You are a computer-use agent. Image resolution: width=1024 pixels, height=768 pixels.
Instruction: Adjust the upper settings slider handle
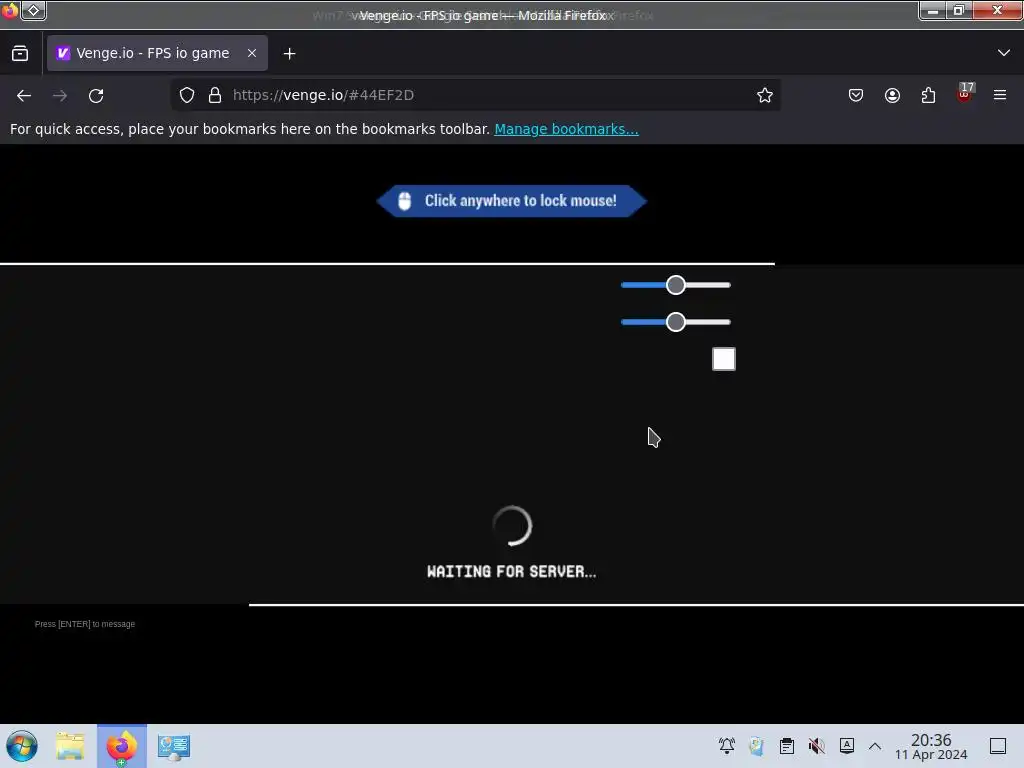[676, 285]
